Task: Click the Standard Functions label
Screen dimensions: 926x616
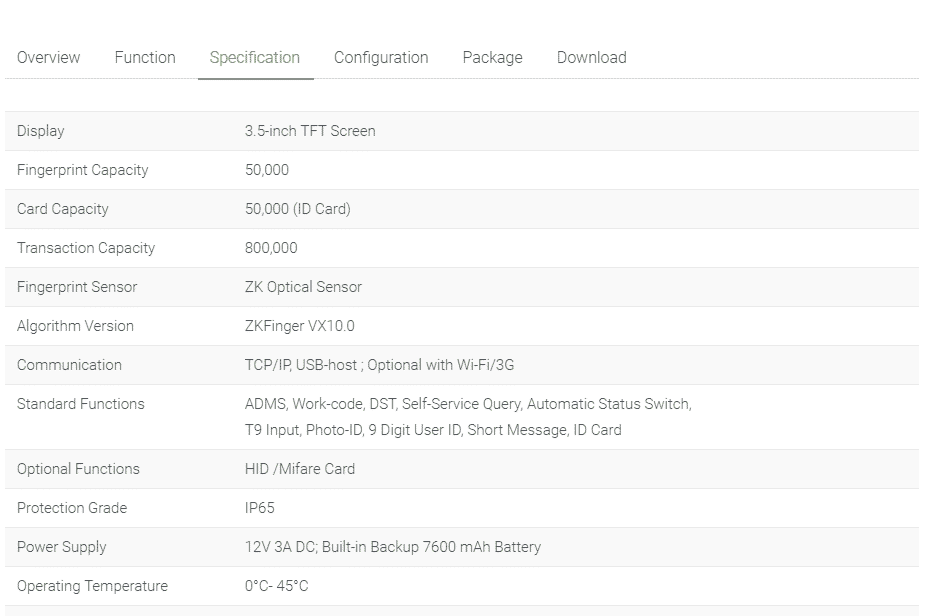Action: coord(81,404)
